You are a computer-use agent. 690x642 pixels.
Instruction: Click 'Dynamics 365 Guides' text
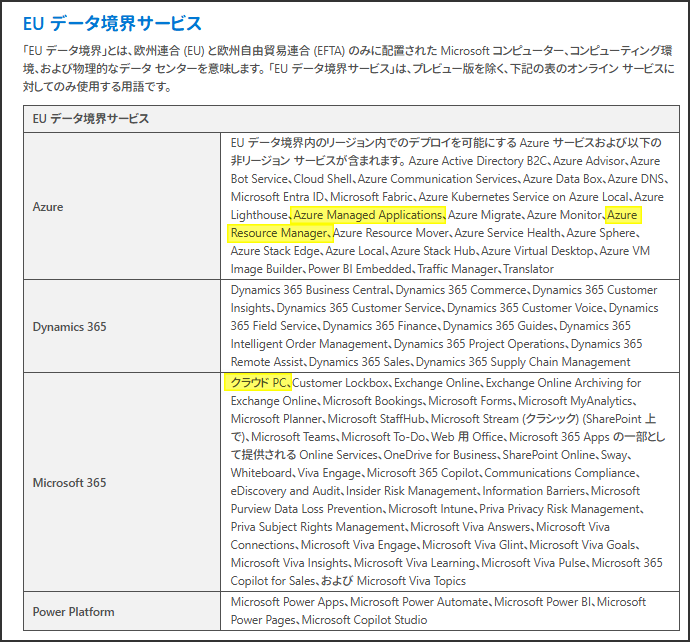(x=498, y=327)
